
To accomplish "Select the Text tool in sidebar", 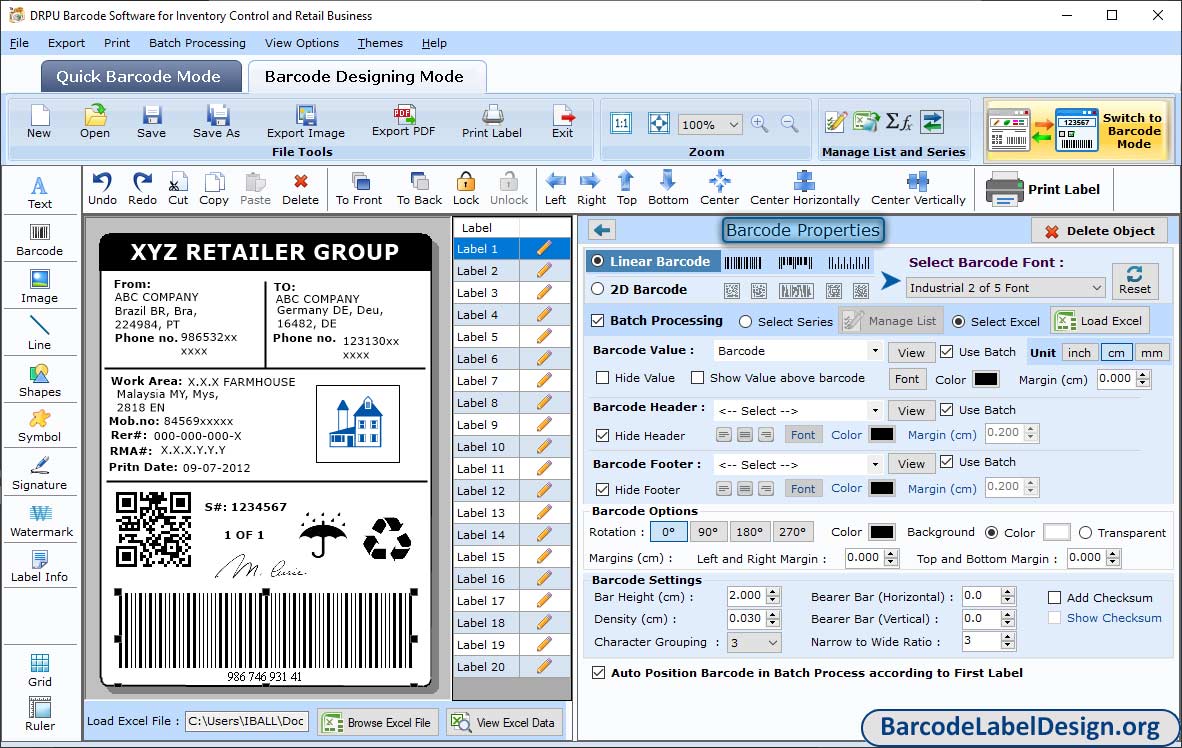I will click(x=39, y=192).
